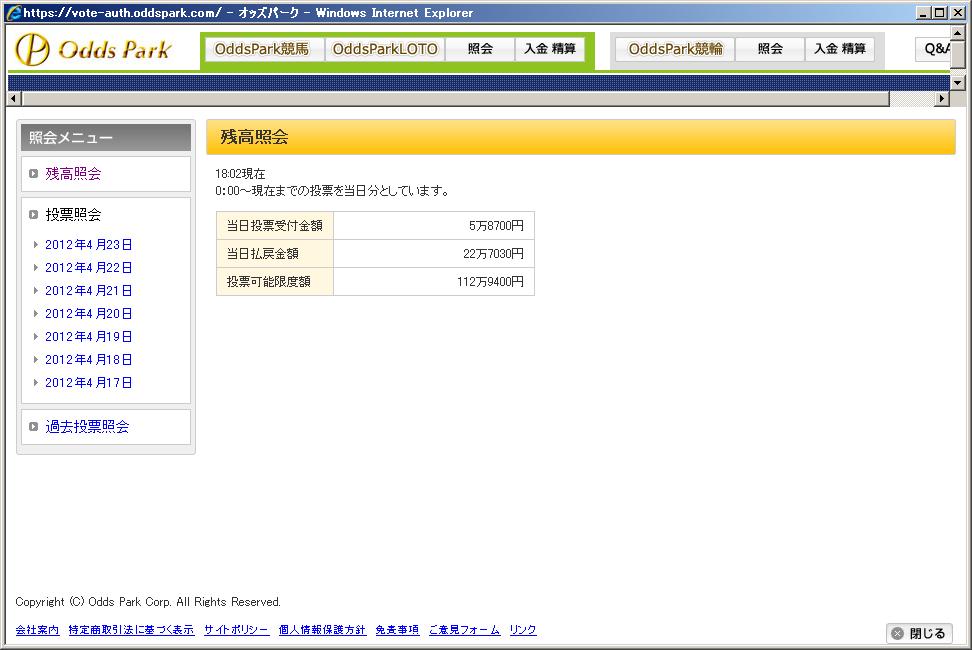Screen dimensions: 972x650
Task: Open the 残高照会 sidebar link
Action: [73, 173]
